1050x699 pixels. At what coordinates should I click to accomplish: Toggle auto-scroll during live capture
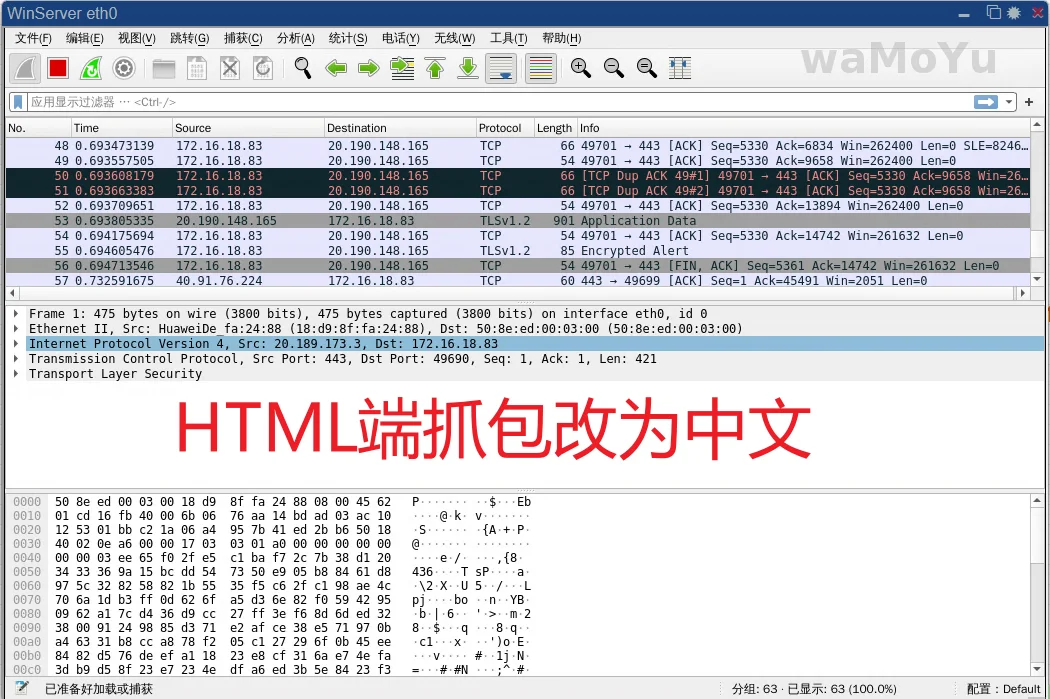(501, 68)
